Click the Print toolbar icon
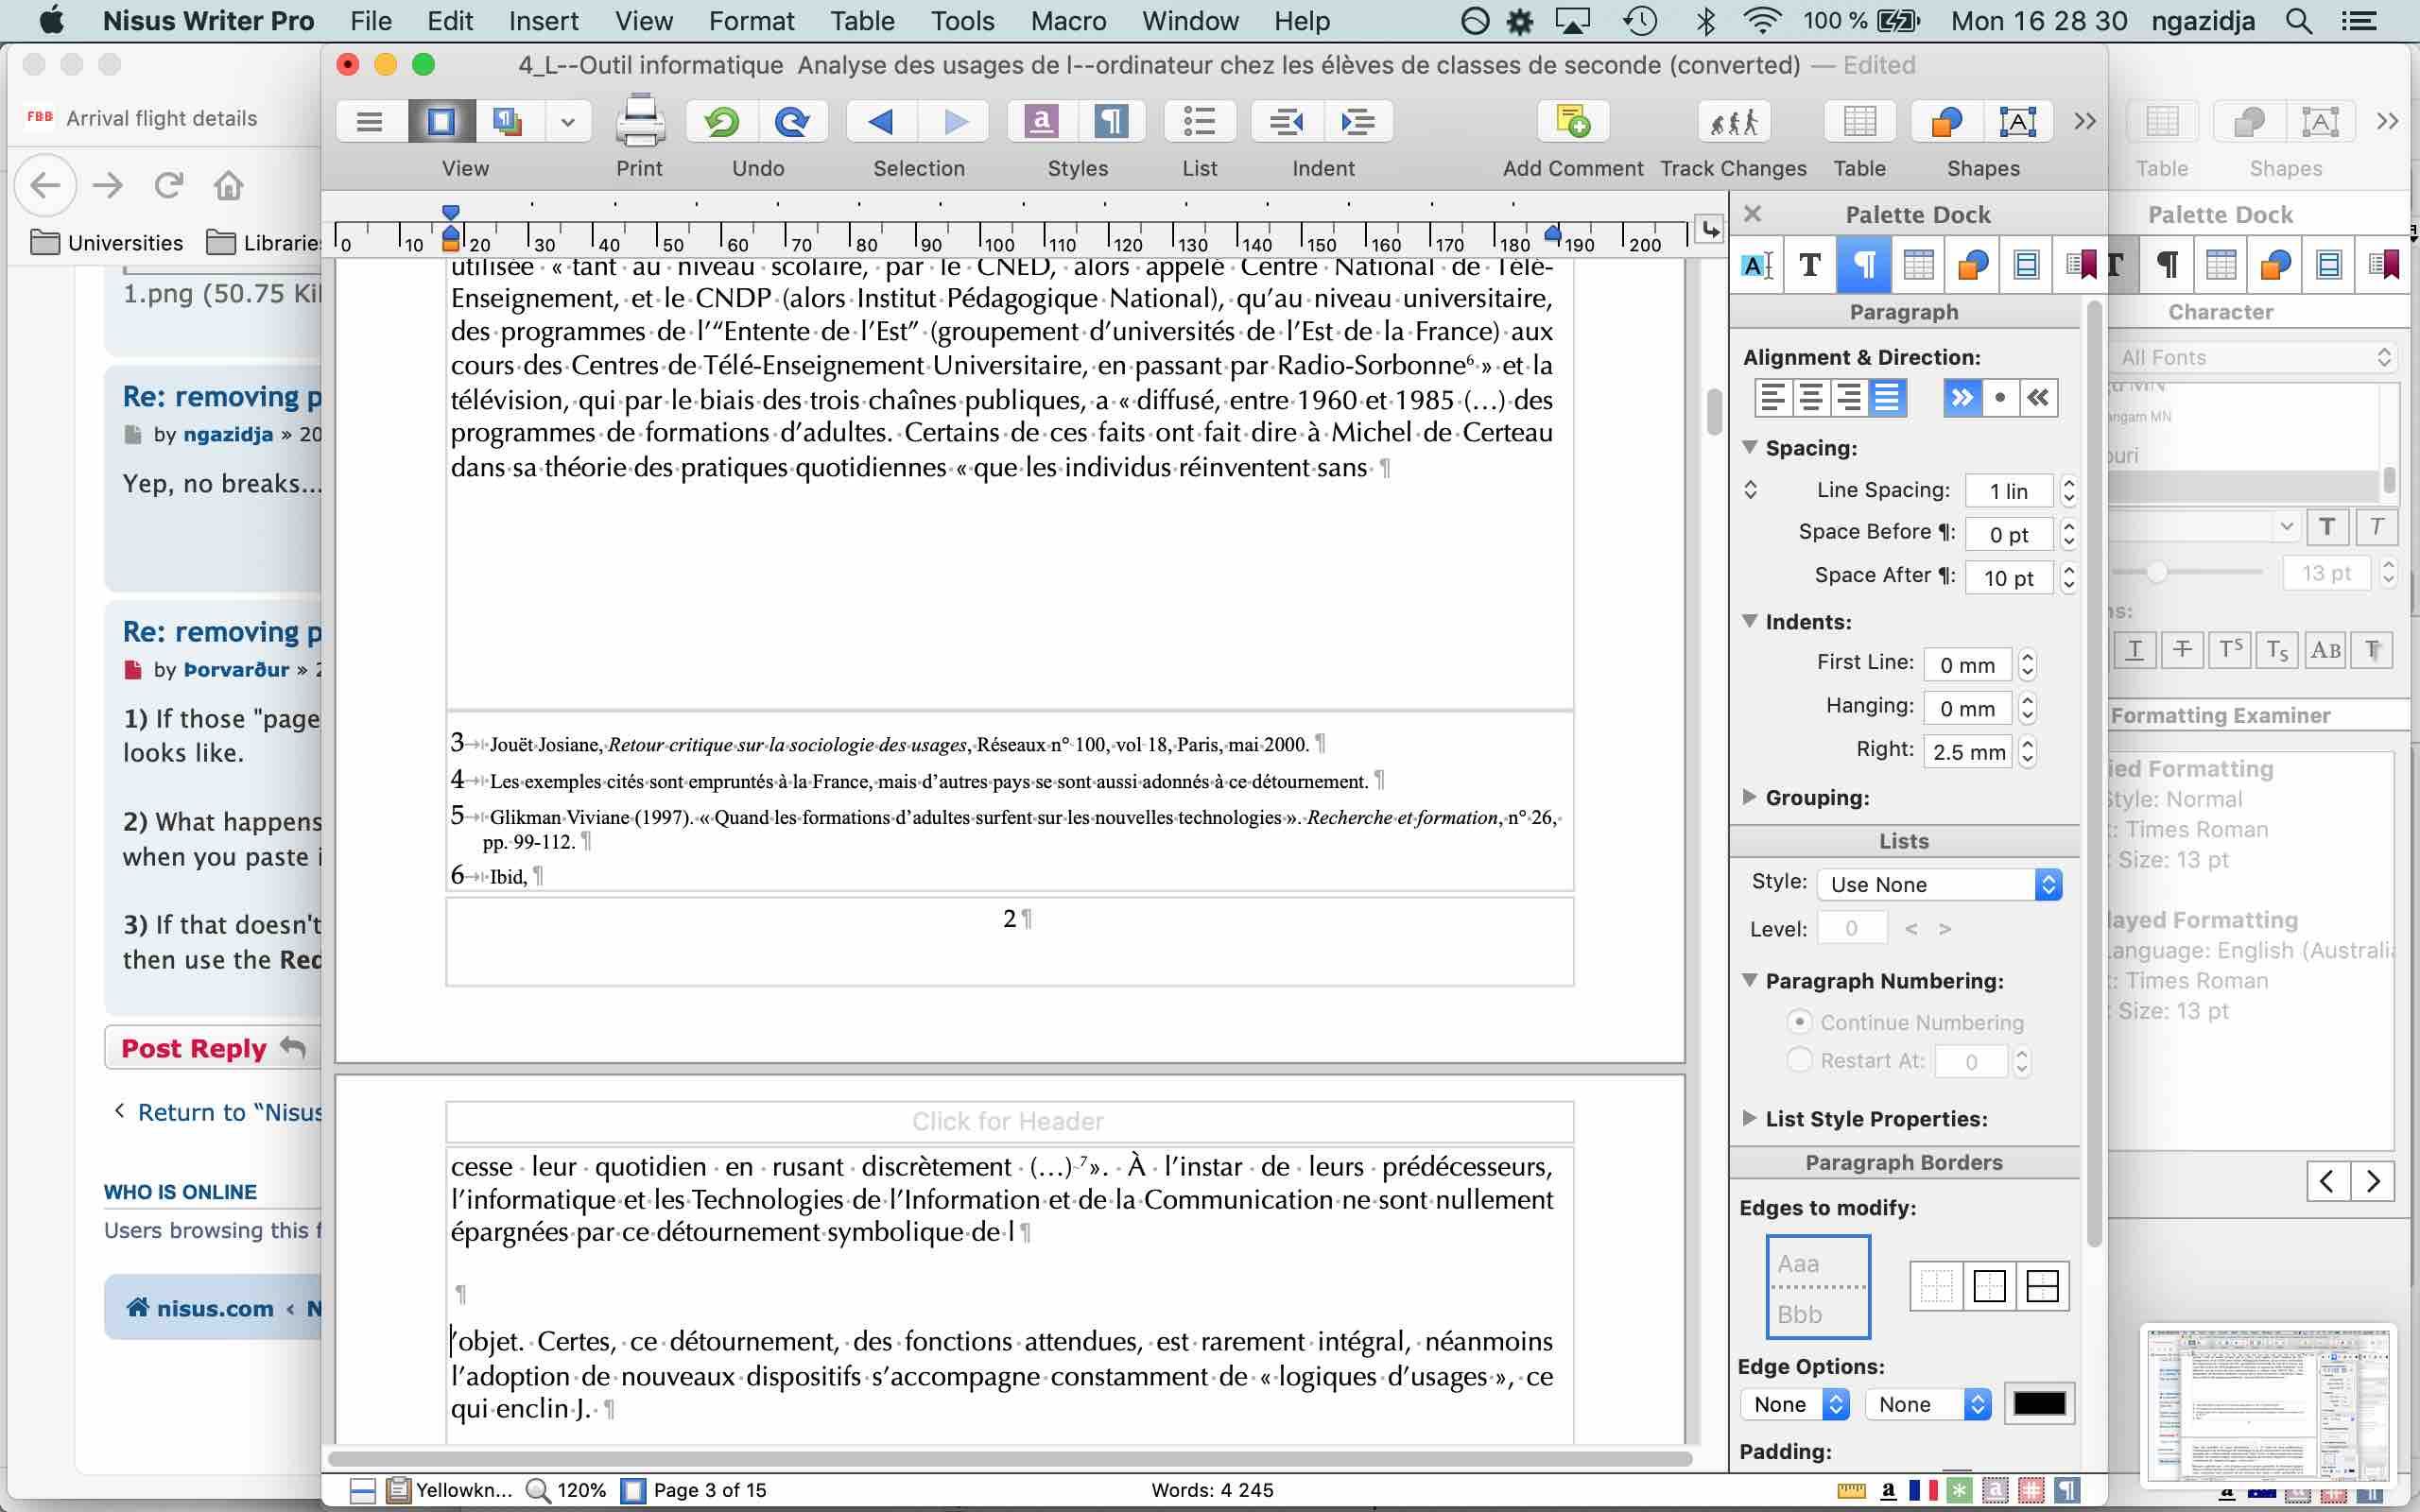This screenshot has width=2420, height=1512. [639, 121]
